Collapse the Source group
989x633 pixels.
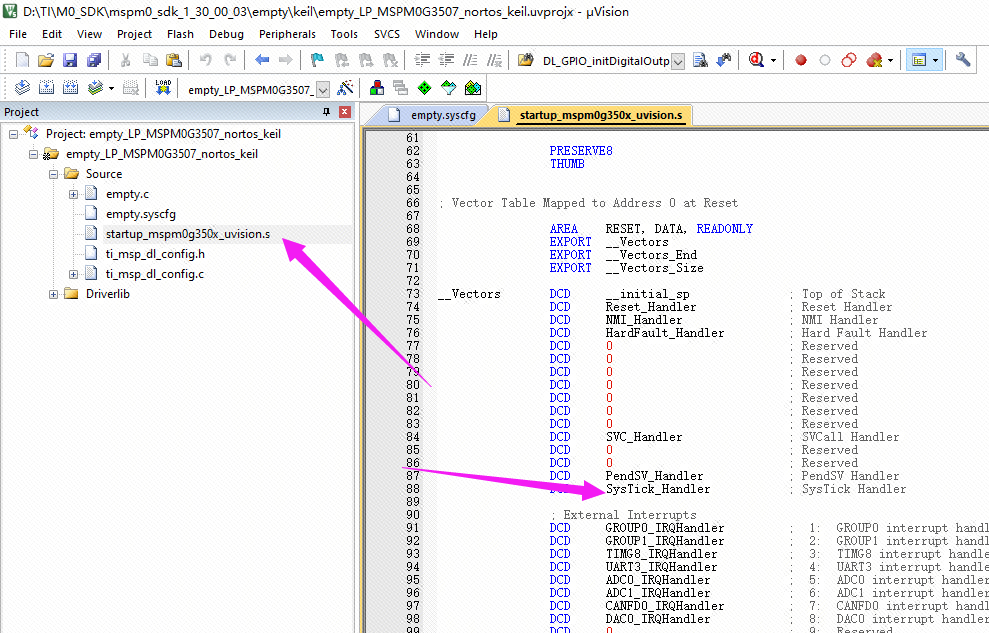tap(54, 174)
